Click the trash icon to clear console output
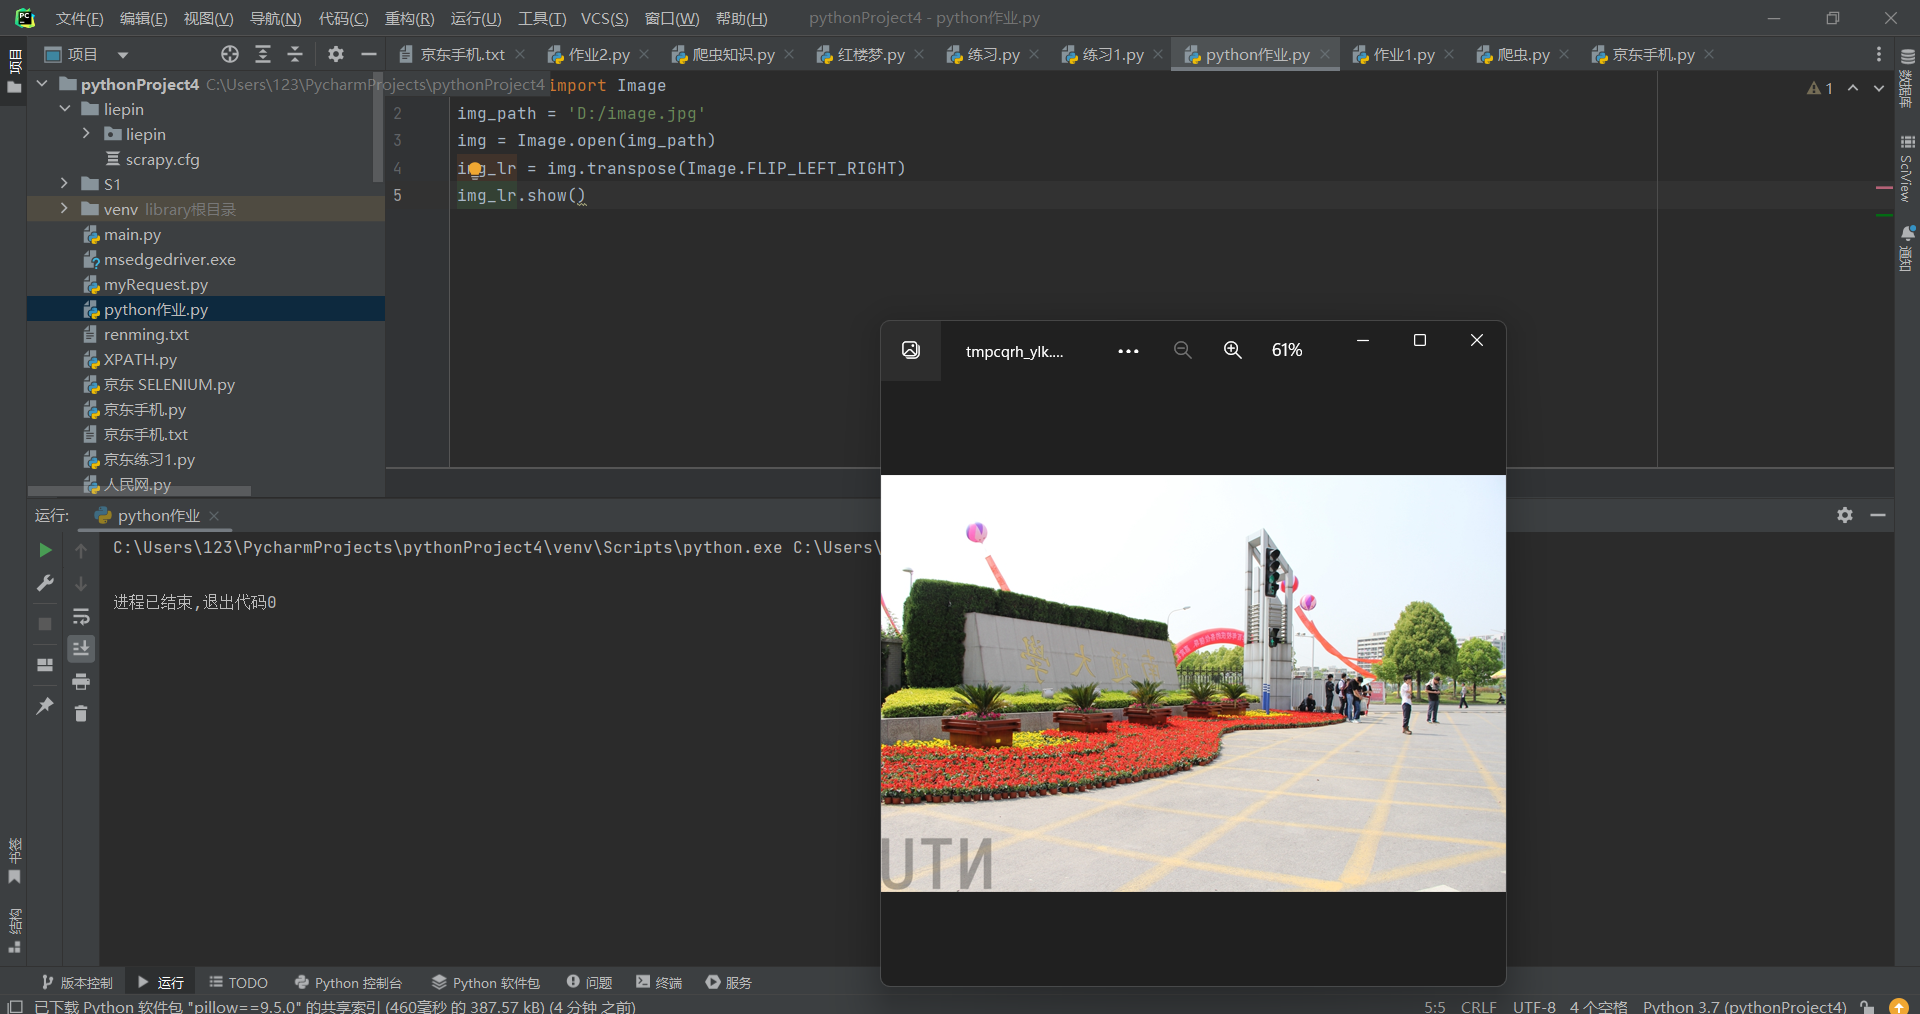The image size is (1920, 1014). click(x=81, y=714)
